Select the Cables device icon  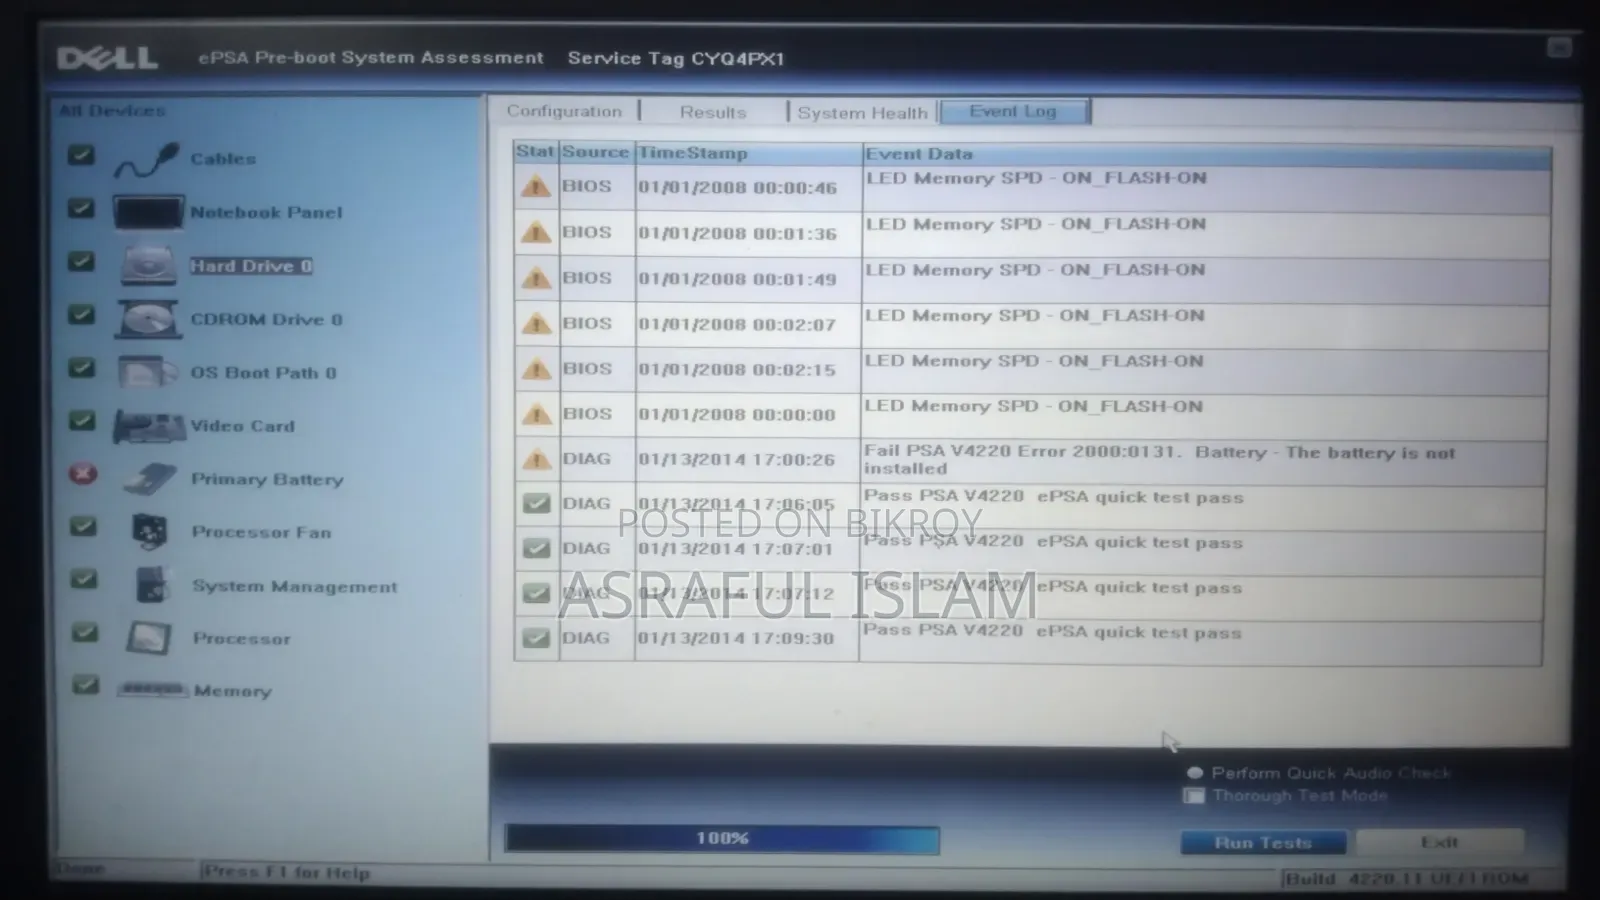[x=147, y=159]
